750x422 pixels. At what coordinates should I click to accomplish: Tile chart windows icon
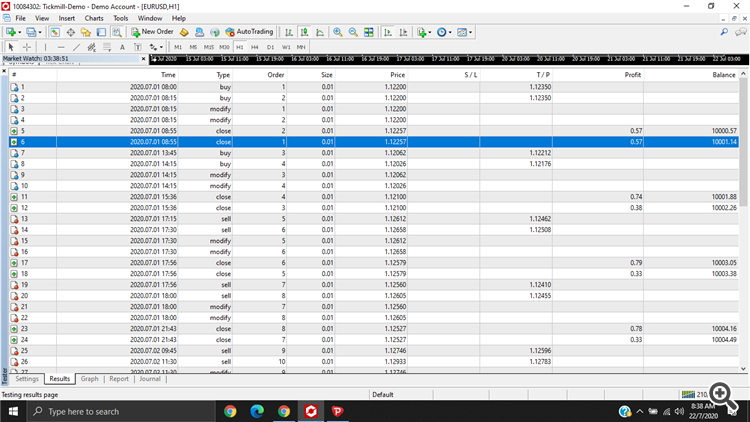click(369, 32)
